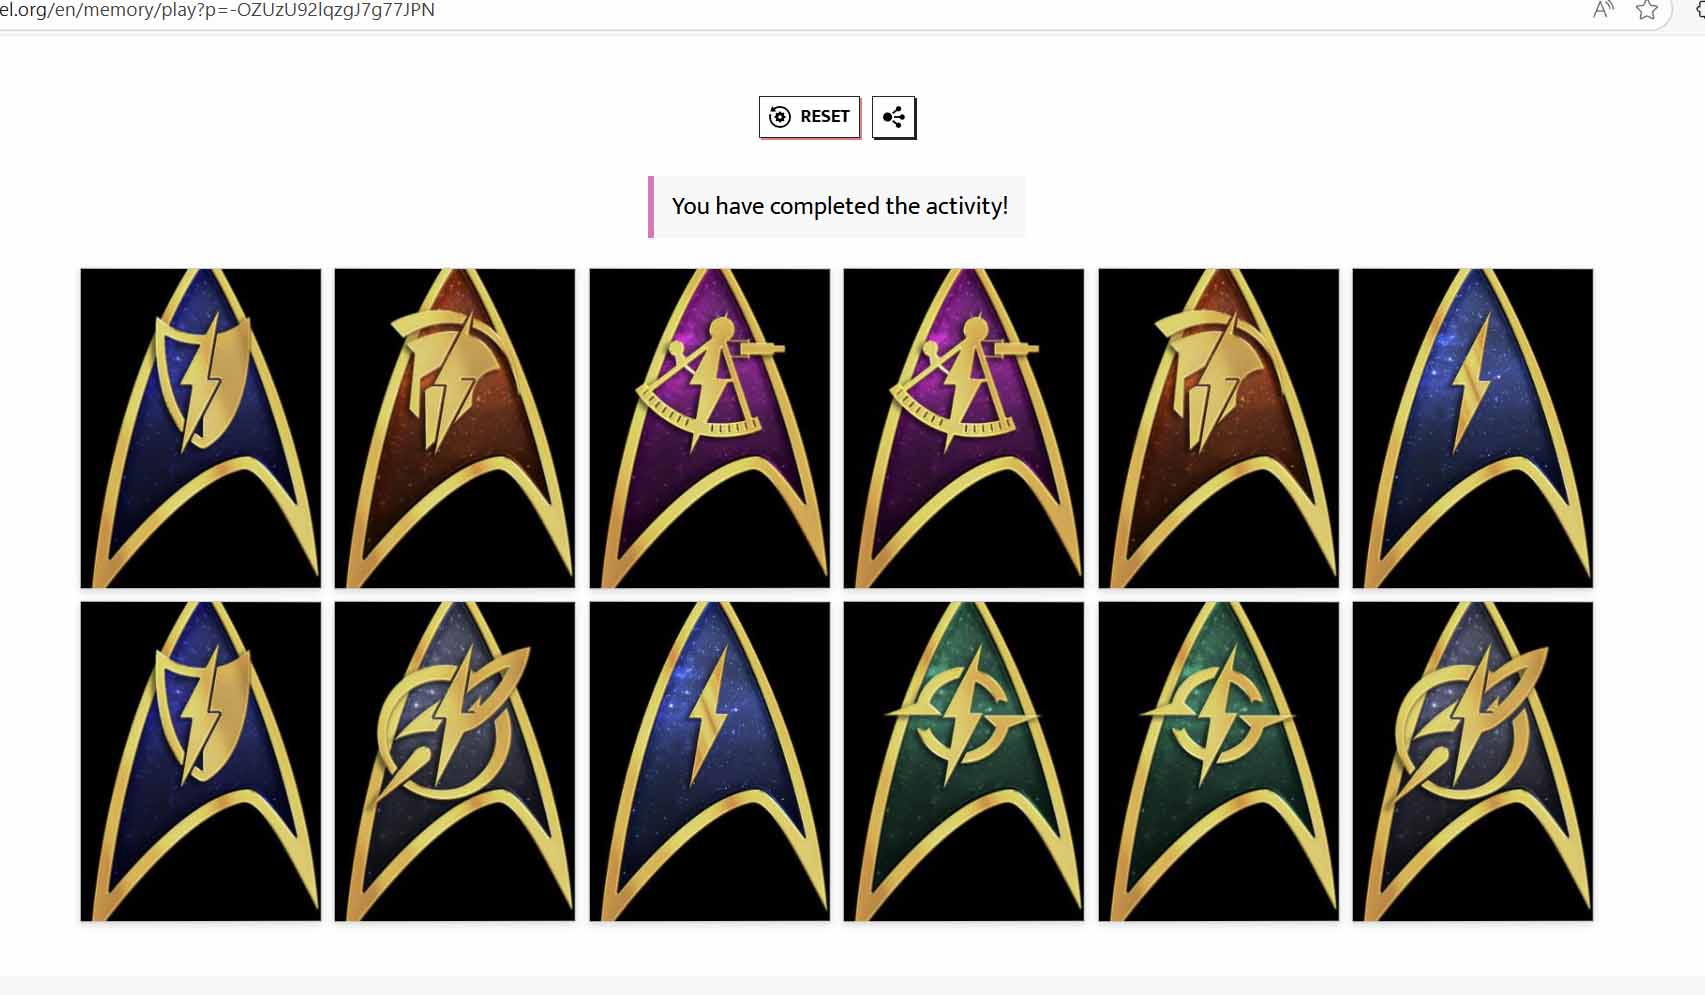Click the gold sextant emblem on third card
The height and width of the screenshot is (995, 1705).
point(711,382)
